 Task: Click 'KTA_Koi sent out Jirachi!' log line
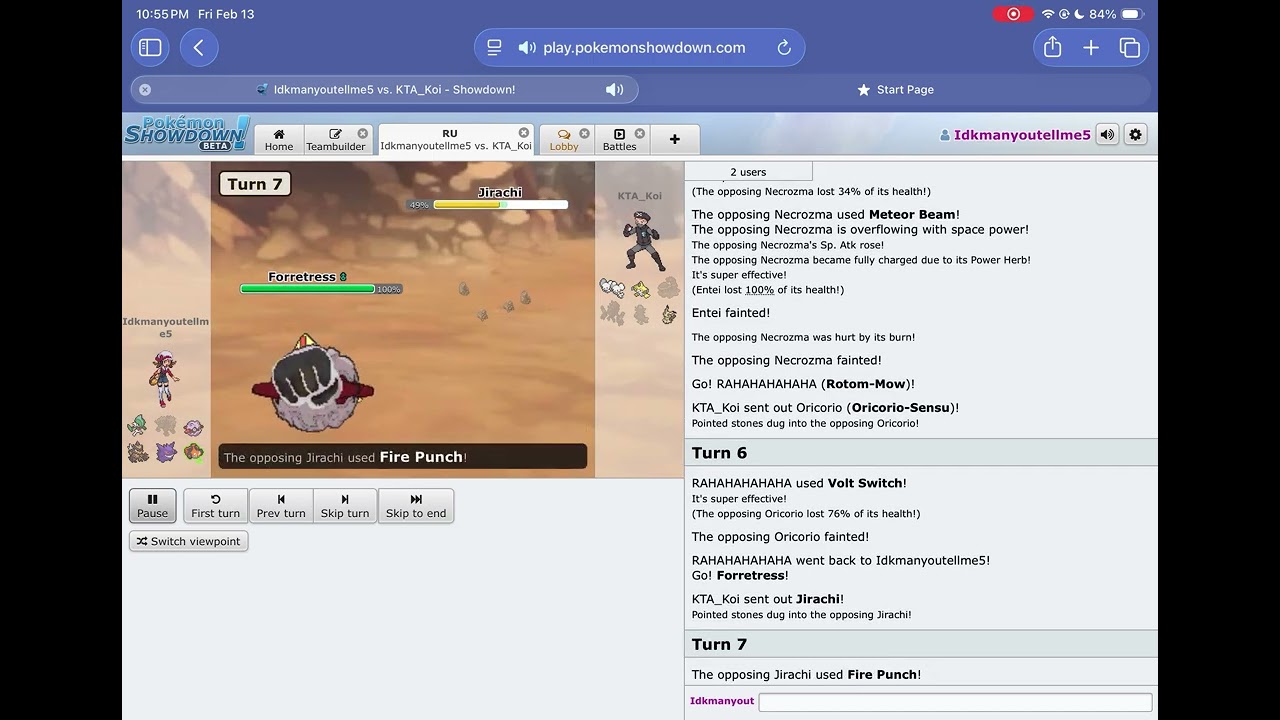767,599
